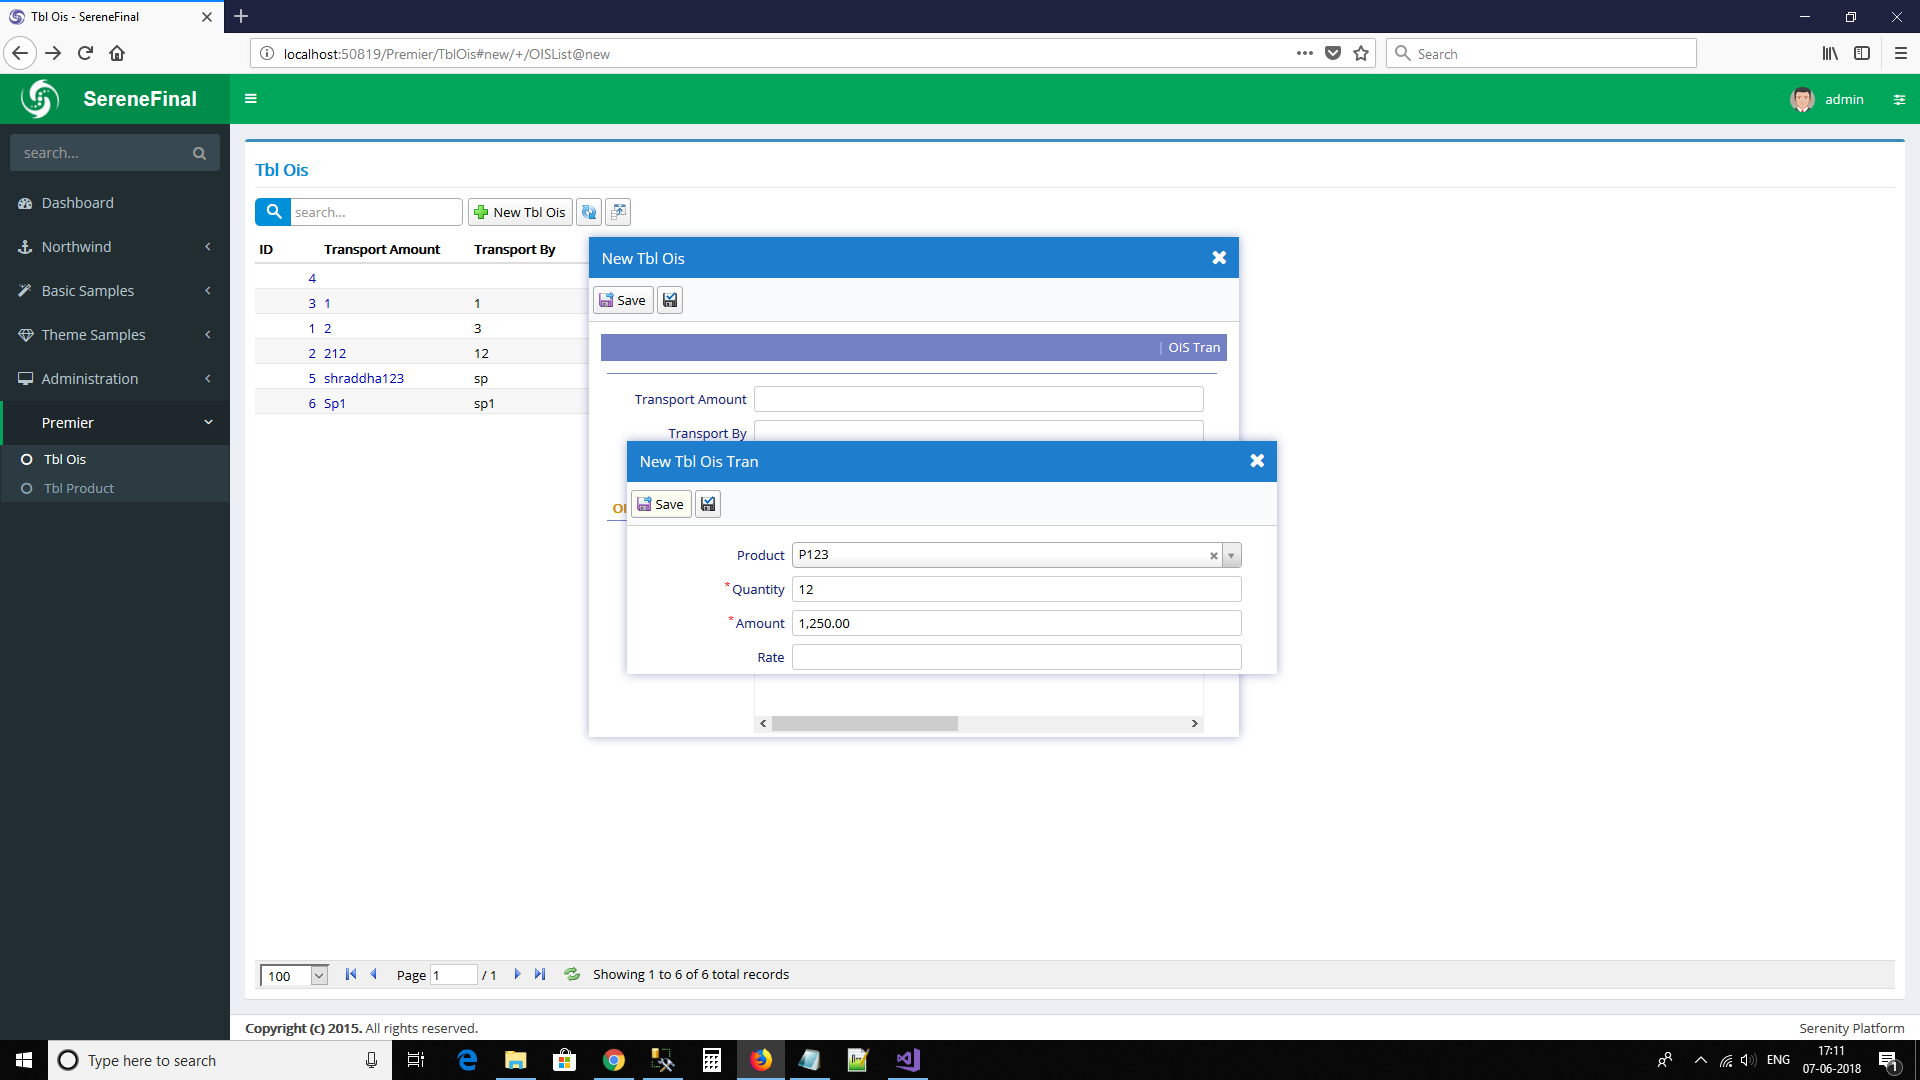Screen dimensions: 1920x1080
Task: Open the Product dropdown arrow
Action: (1232, 556)
